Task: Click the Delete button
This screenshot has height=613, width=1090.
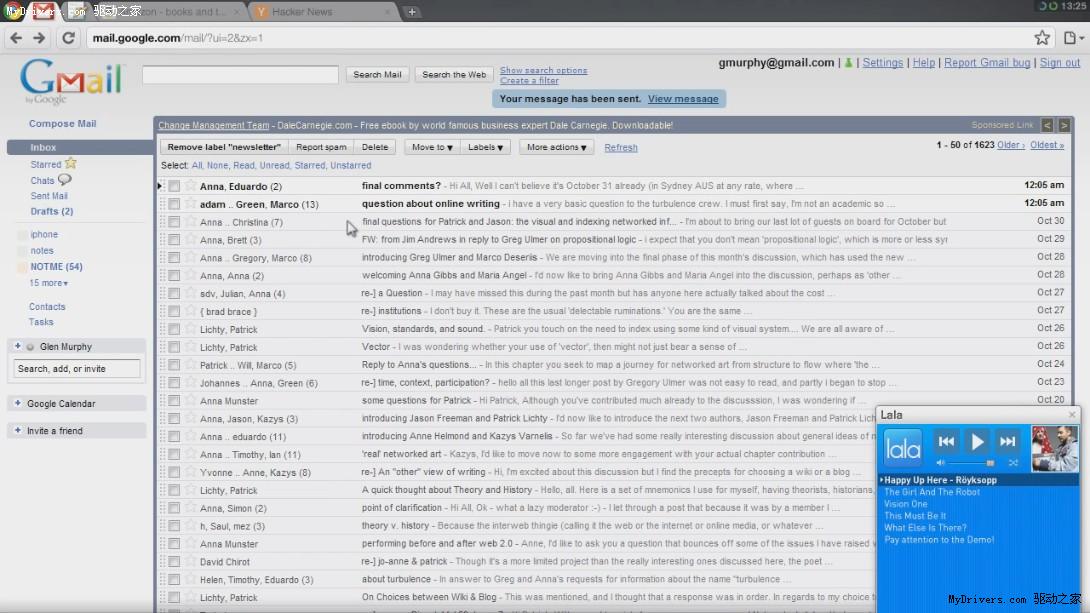Action: [375, 147]
